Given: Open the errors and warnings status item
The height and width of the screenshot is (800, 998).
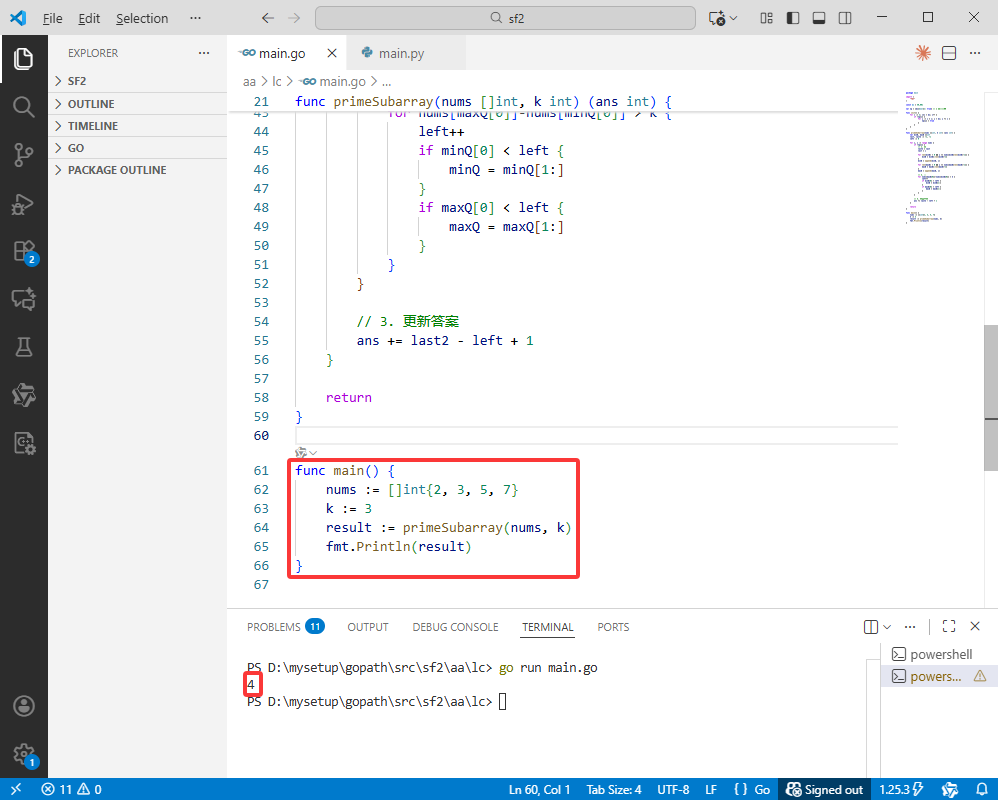Looking at the screenshot, I should click(x=71, y=789).
